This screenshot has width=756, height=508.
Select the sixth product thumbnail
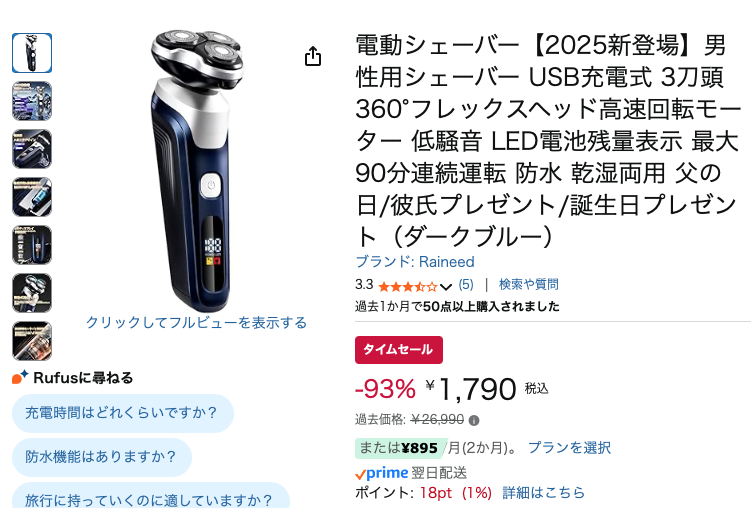[32, 293]
